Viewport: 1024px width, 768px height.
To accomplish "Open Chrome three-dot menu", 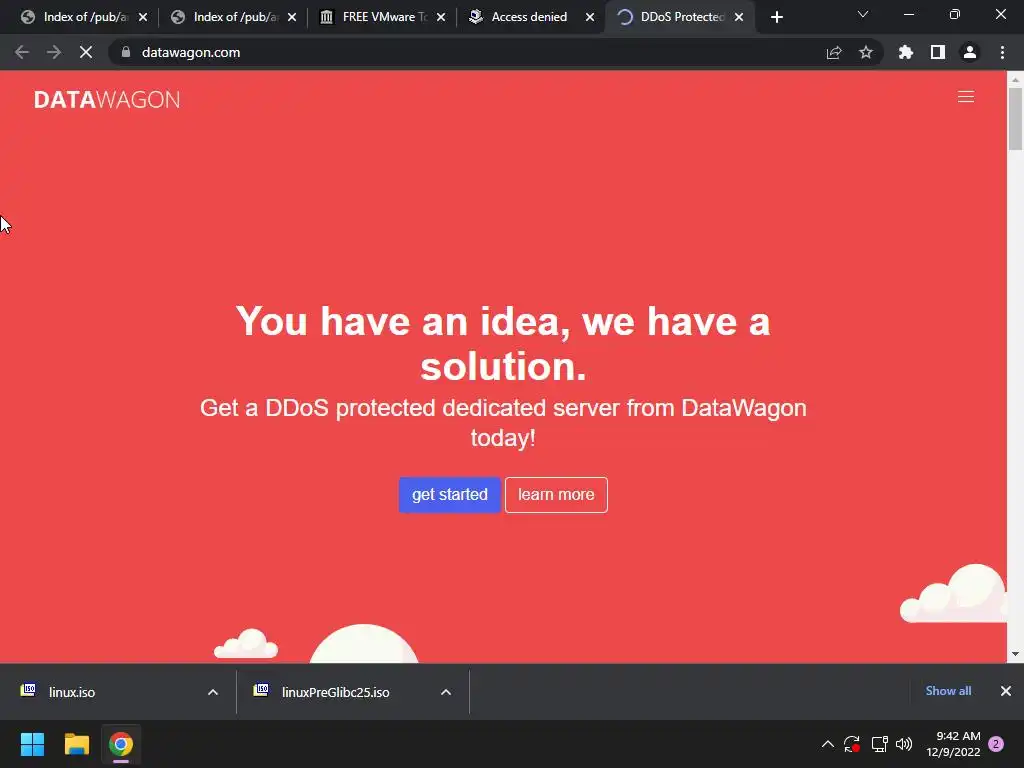I will (x=1002, y=52).
